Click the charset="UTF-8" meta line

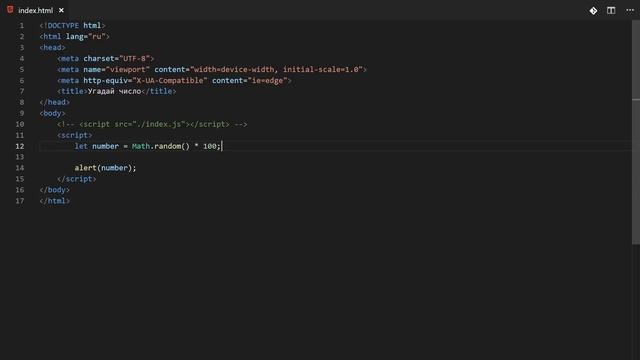click(106, 58)
